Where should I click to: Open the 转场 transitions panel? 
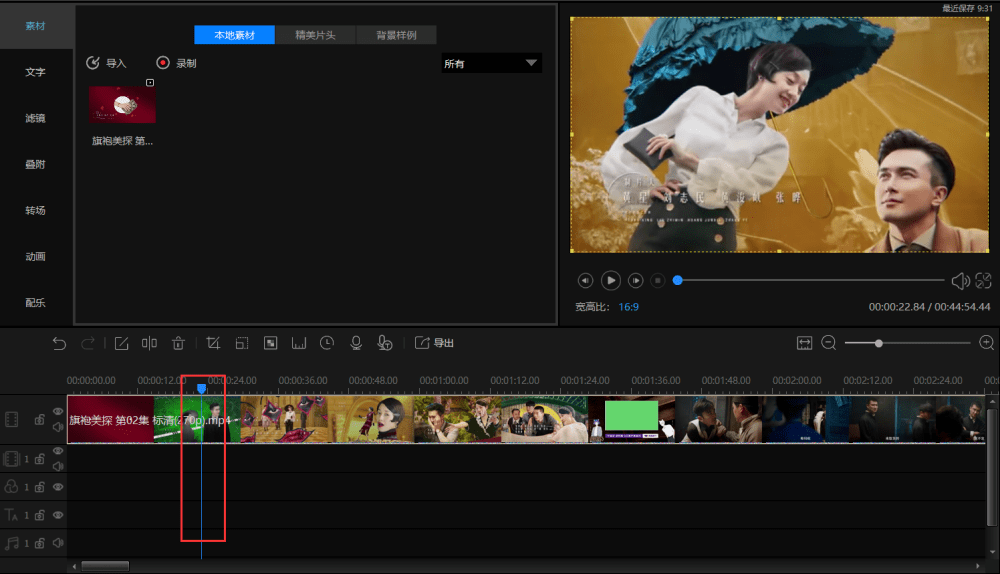35,210
